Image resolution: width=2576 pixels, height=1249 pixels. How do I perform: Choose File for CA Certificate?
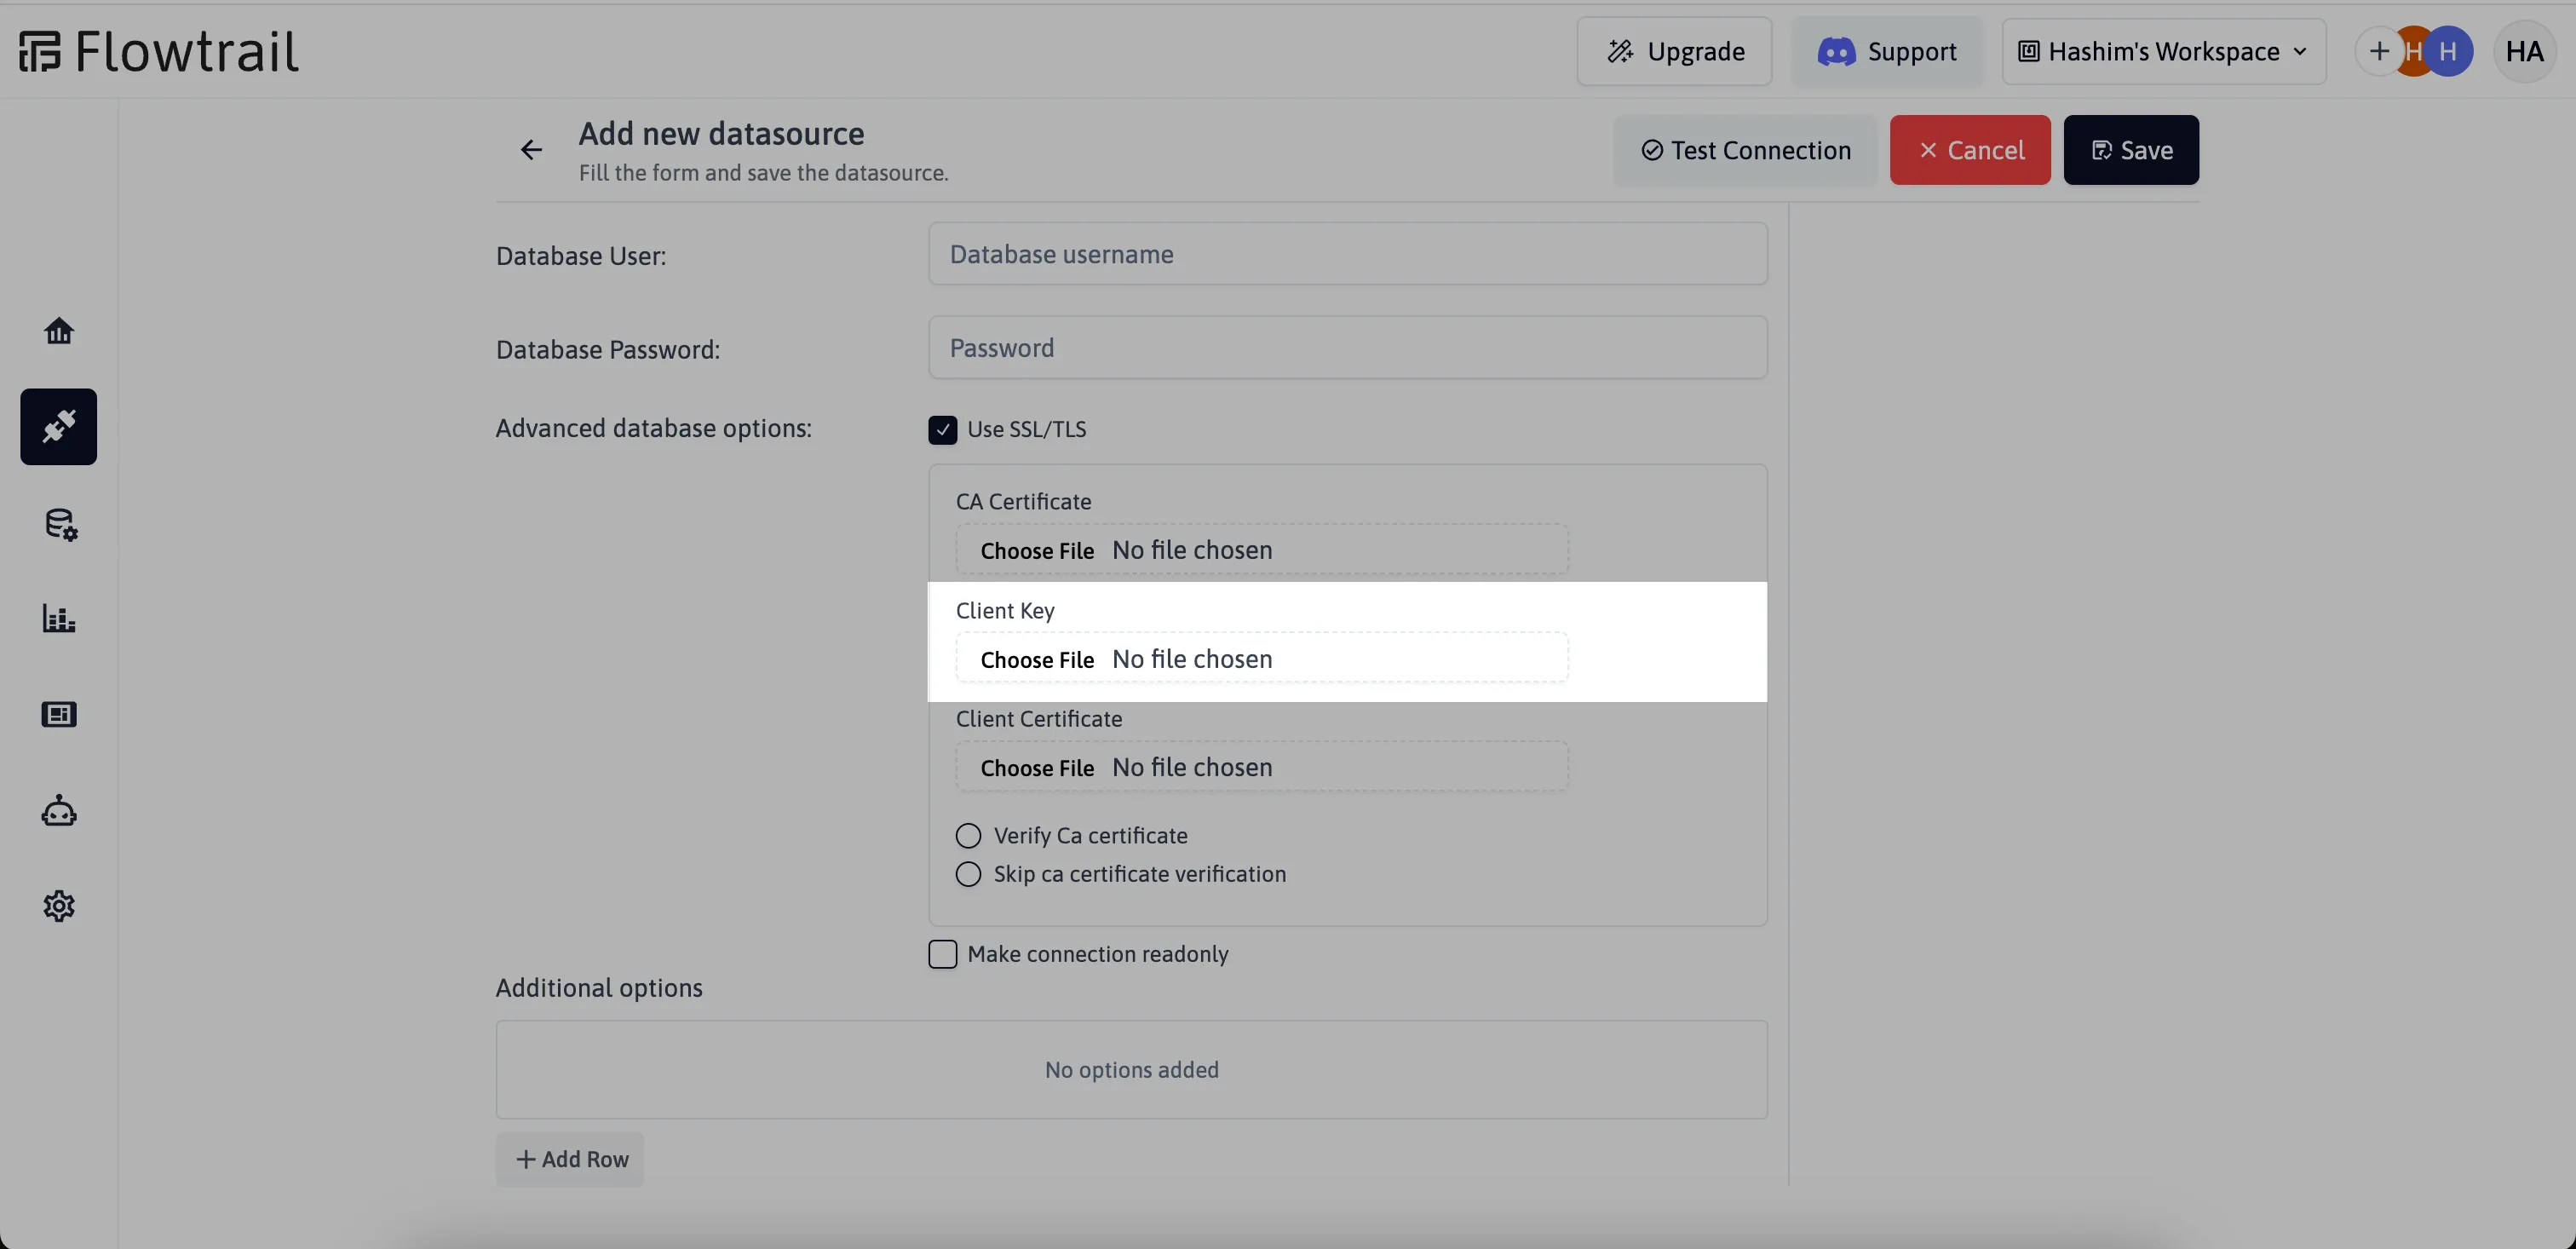[1036, 551]
